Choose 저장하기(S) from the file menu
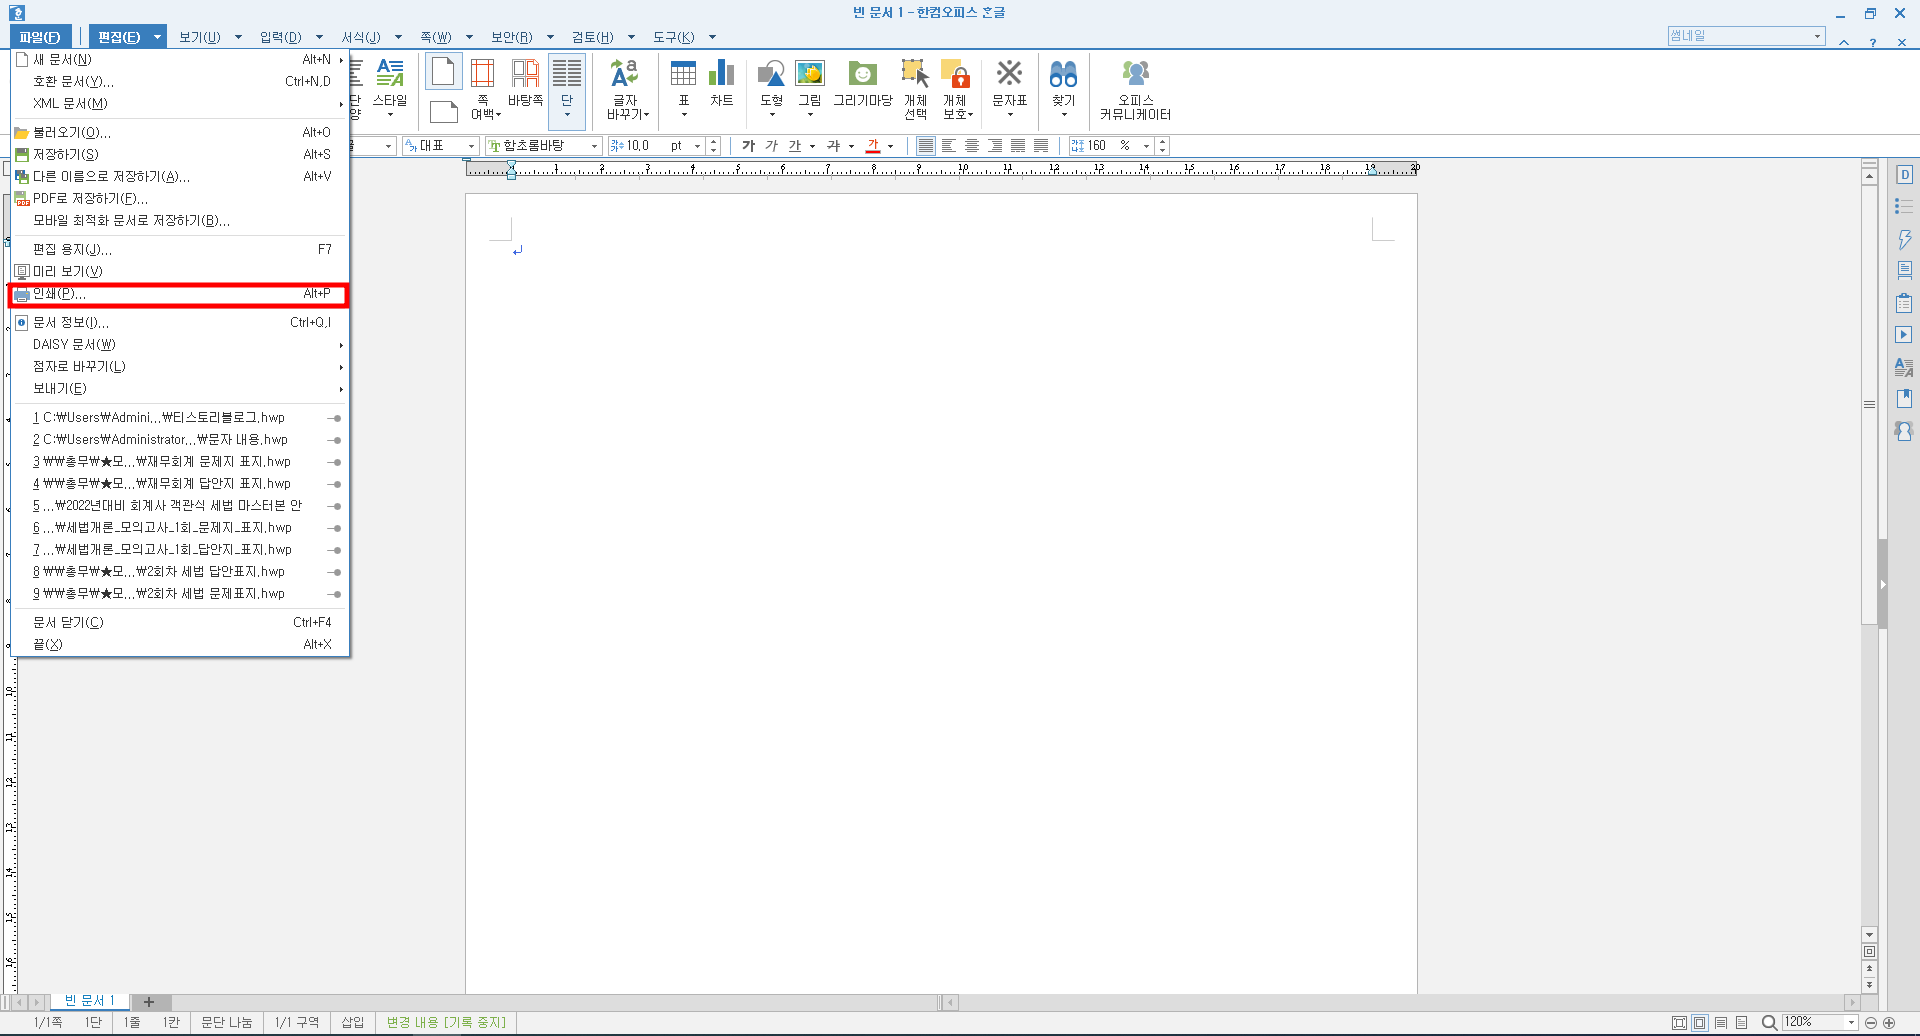This screenshot has width=1920, height=1036. coord(179,154)
